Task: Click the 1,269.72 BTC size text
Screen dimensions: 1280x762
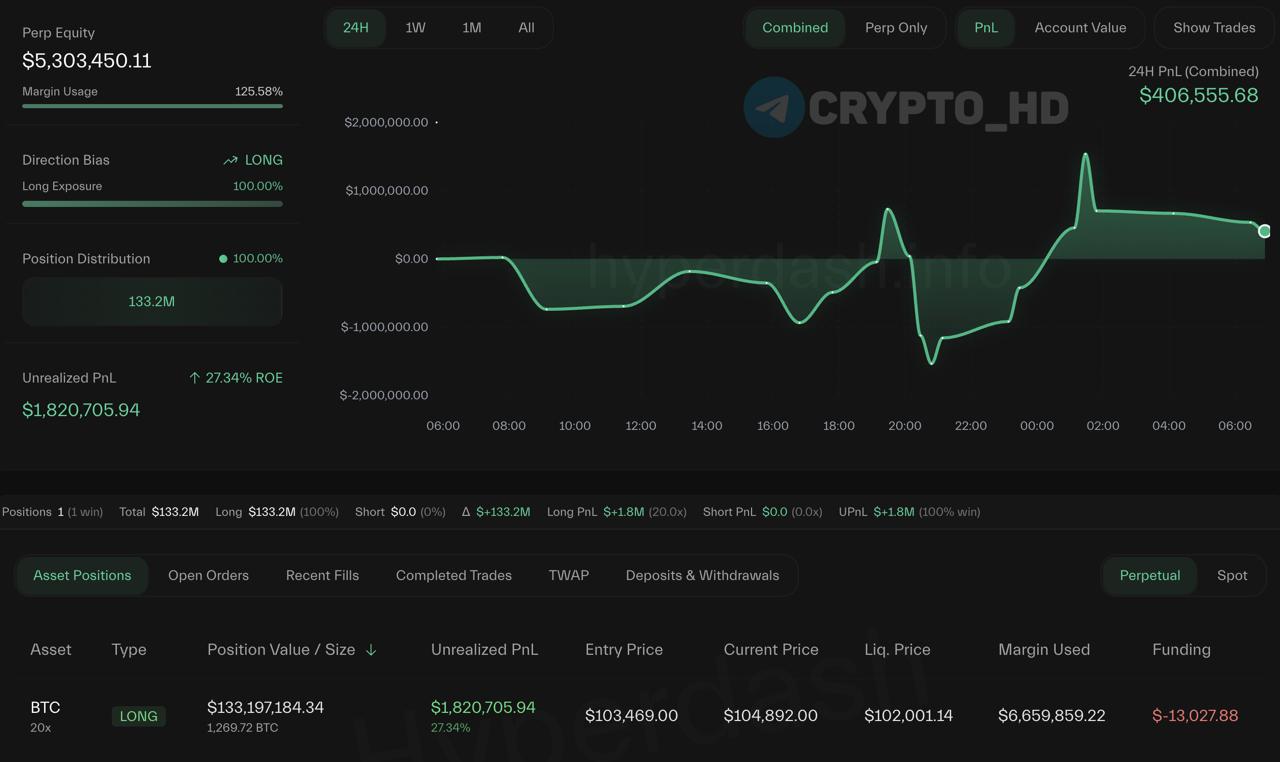Action: tap(242, 728)
